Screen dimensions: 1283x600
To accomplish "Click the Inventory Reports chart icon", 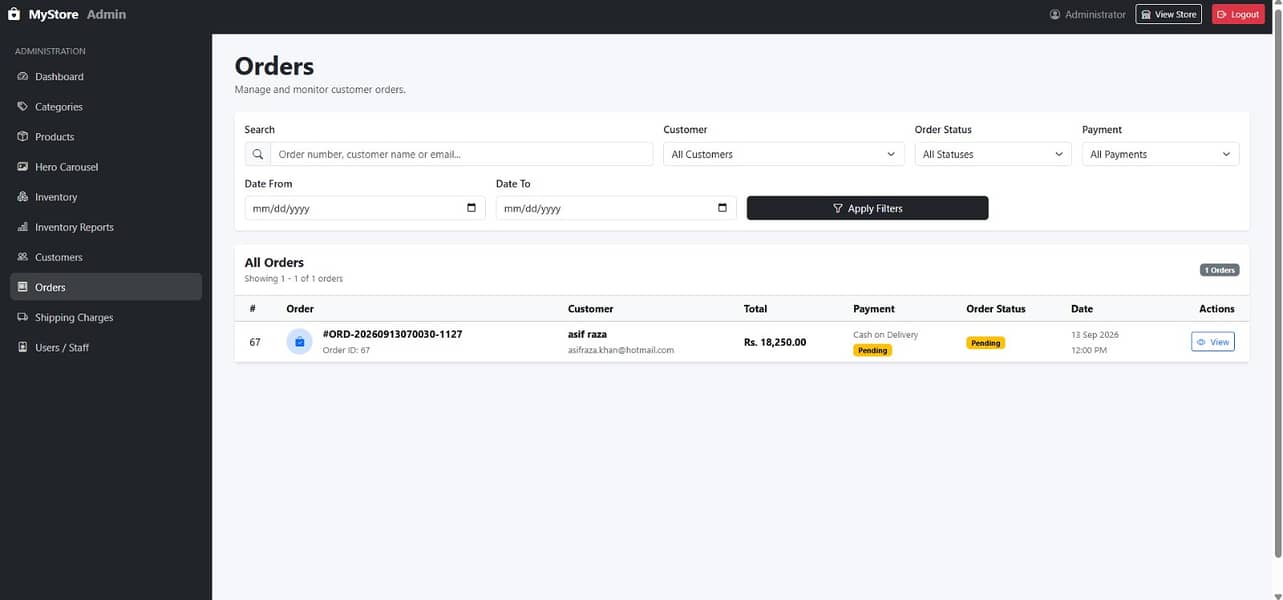I will click(x=23, y=227).
